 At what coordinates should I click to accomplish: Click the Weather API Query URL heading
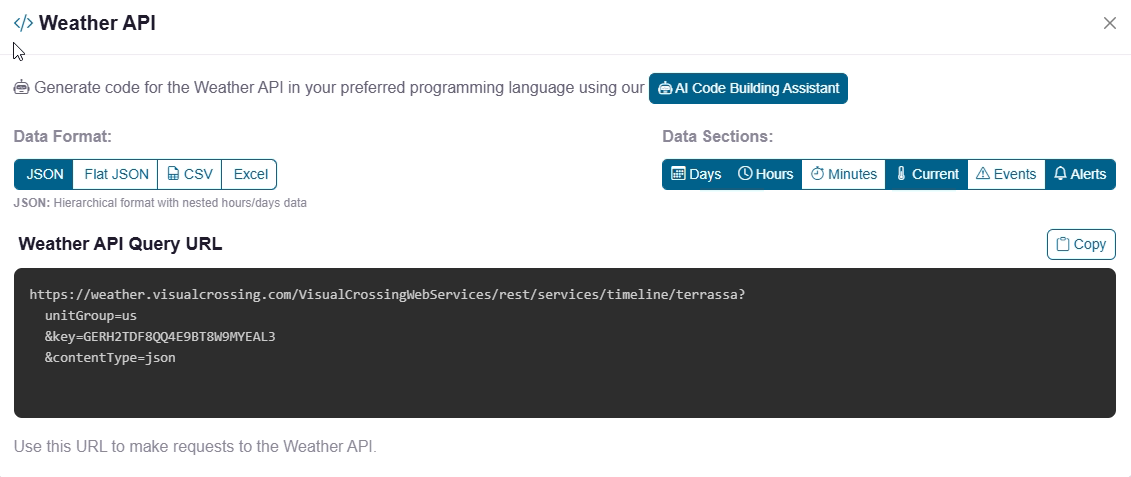(120, 244)
